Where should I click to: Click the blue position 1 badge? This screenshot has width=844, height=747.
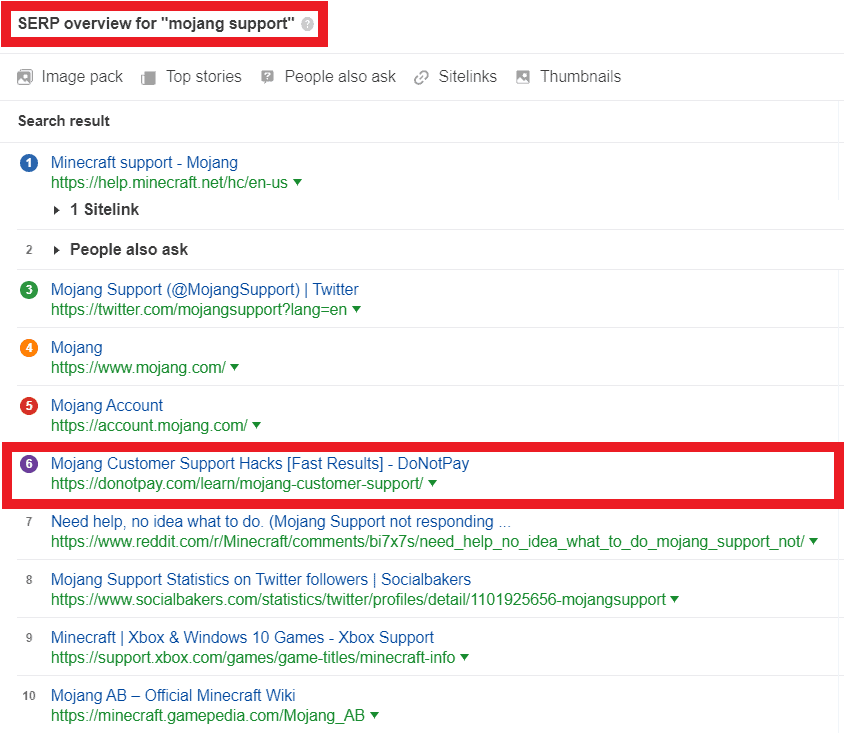pos(29,163)
